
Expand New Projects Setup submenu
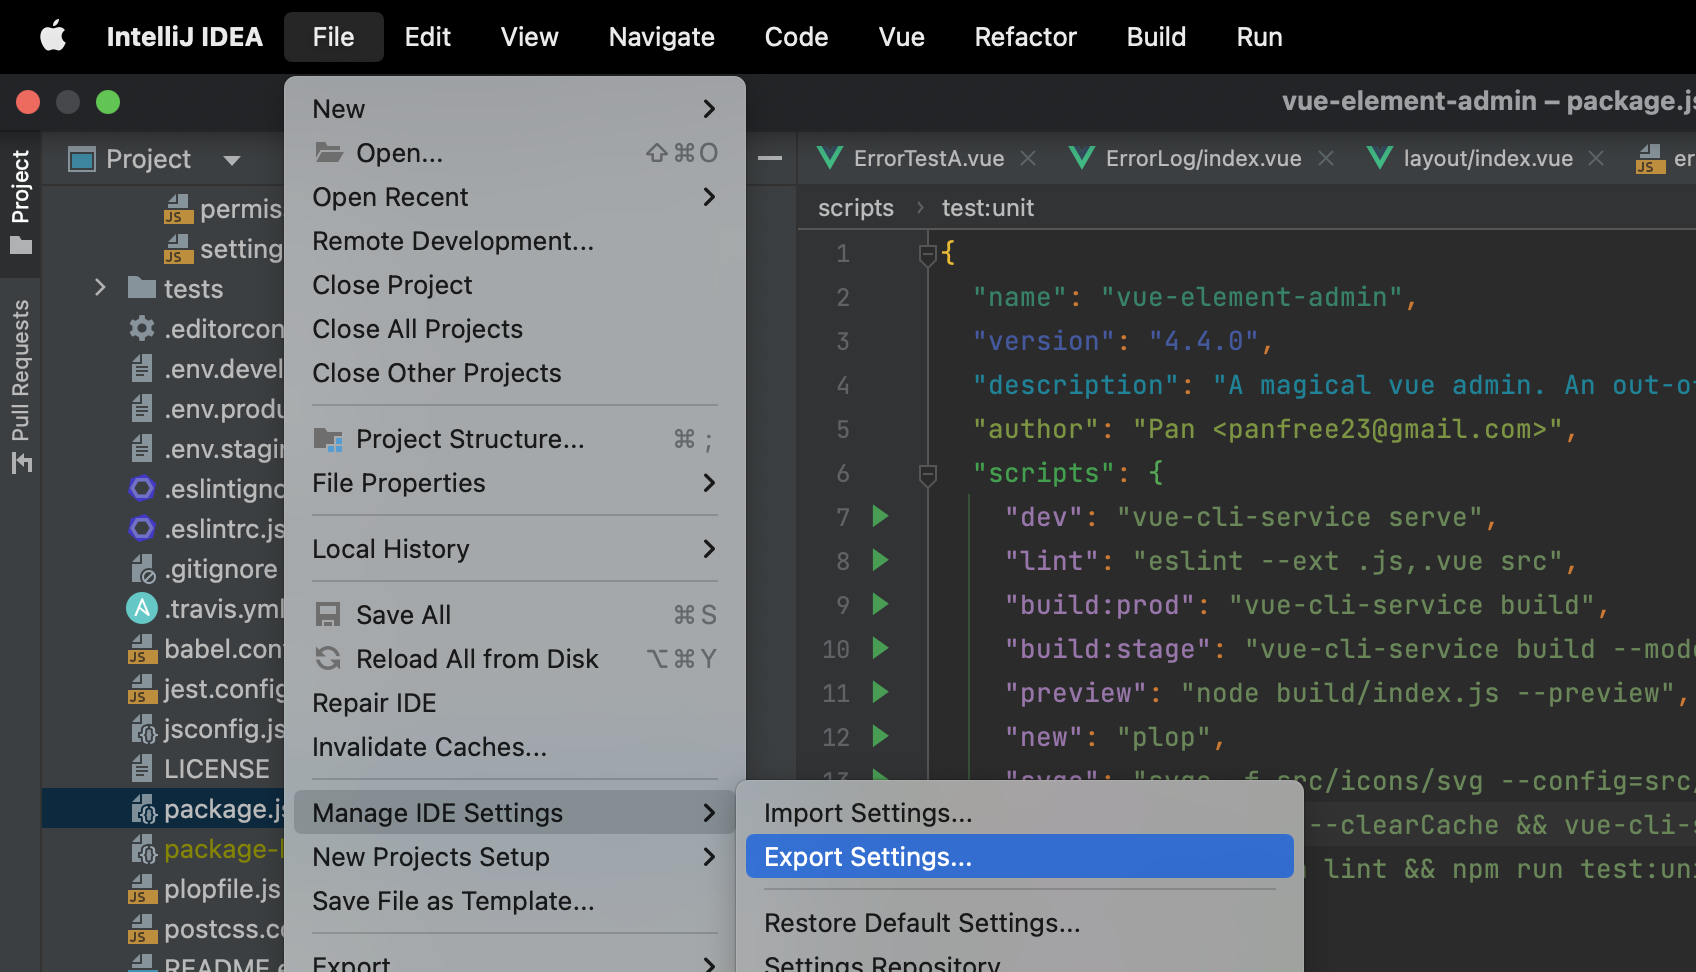[515, 857]
